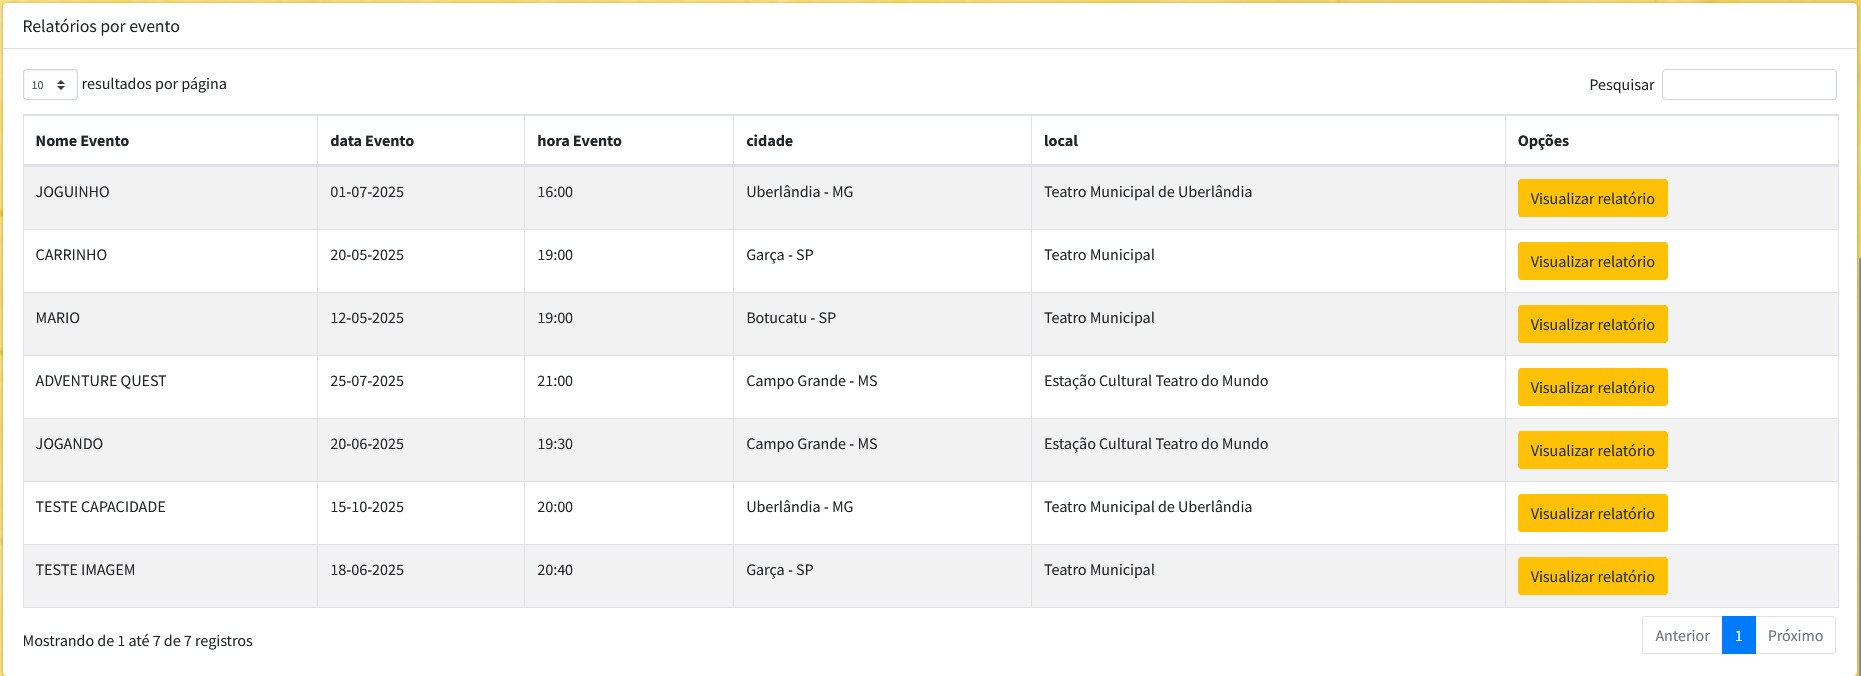View report for JOGUINHO event
The width and height of the screenshot is (1861, 676).
pos(1592,198)
